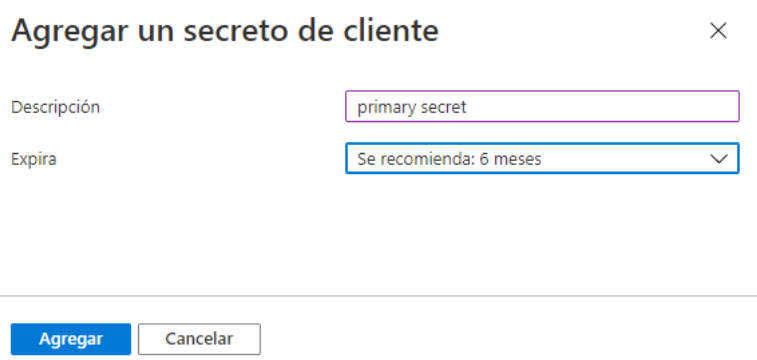Click the empty area below the Expira row
Image resolution: width=757 pixels, height=360 pixels.
pos(378,234)
